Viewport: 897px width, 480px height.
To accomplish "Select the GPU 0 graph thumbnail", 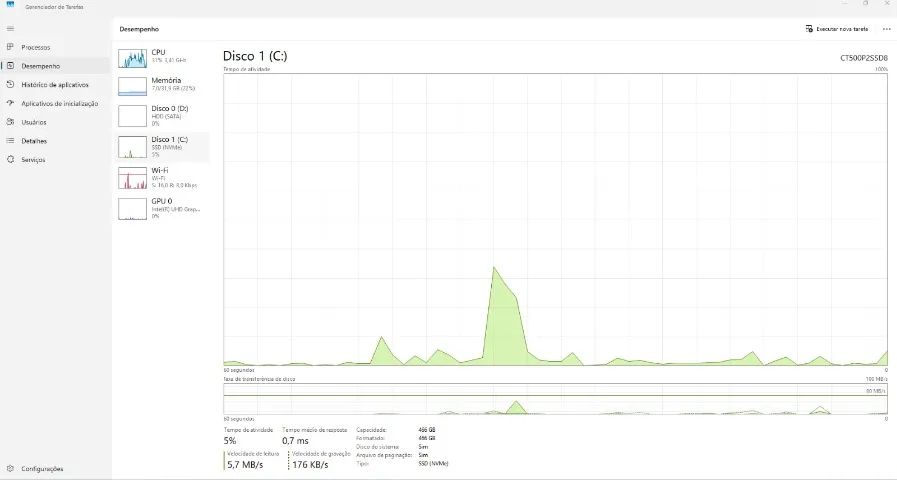I will coord(132,209).
